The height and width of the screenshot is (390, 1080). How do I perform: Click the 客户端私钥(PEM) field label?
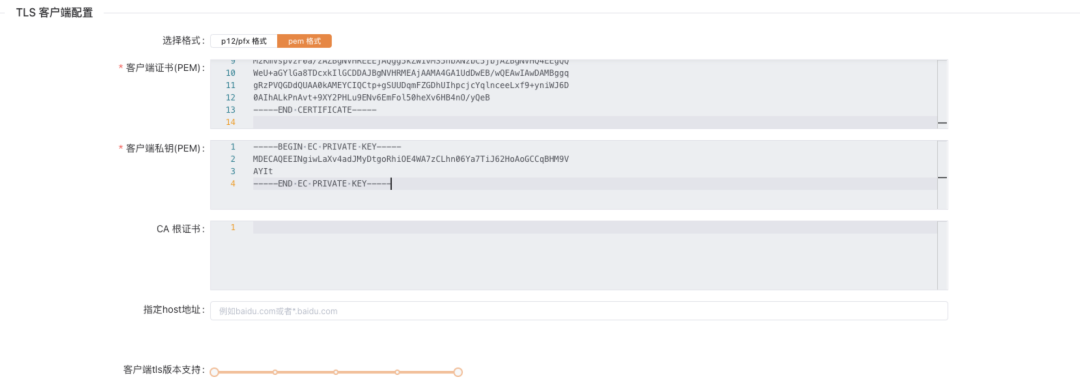(x=165, y=148)
